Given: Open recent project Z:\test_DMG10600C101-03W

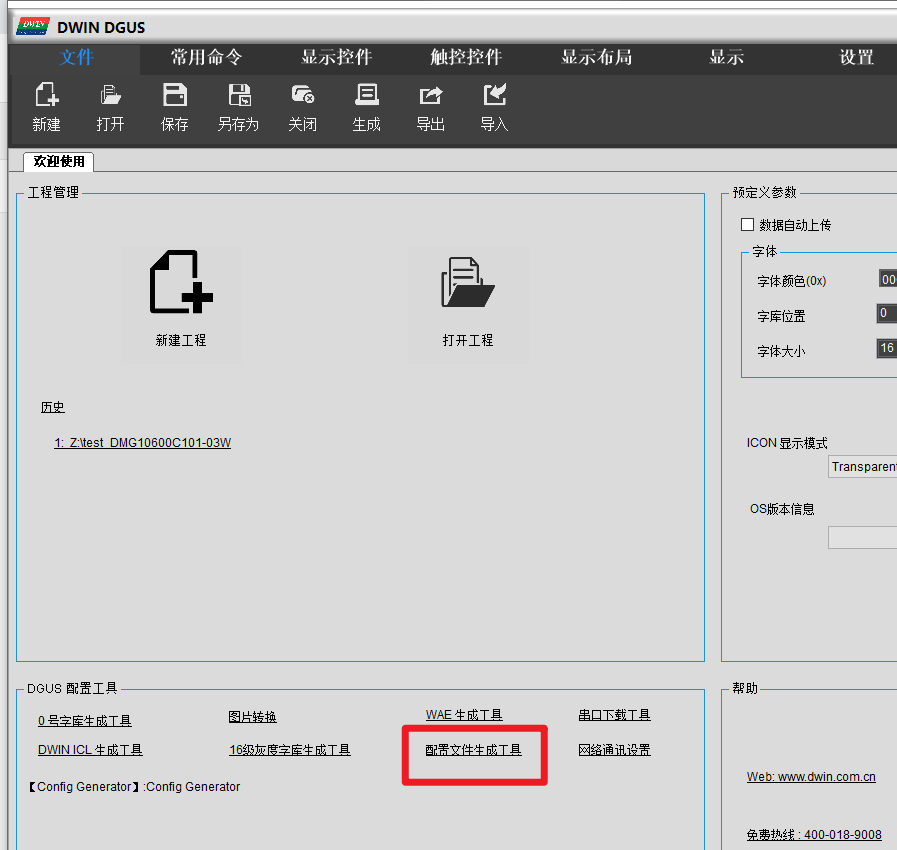Looking at the screenshot, I should coord(142,443).
